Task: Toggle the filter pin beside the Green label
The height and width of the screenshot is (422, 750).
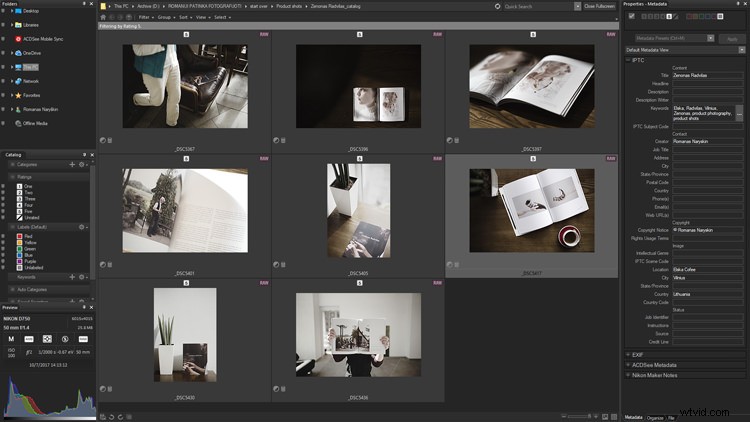Action: 3,249
